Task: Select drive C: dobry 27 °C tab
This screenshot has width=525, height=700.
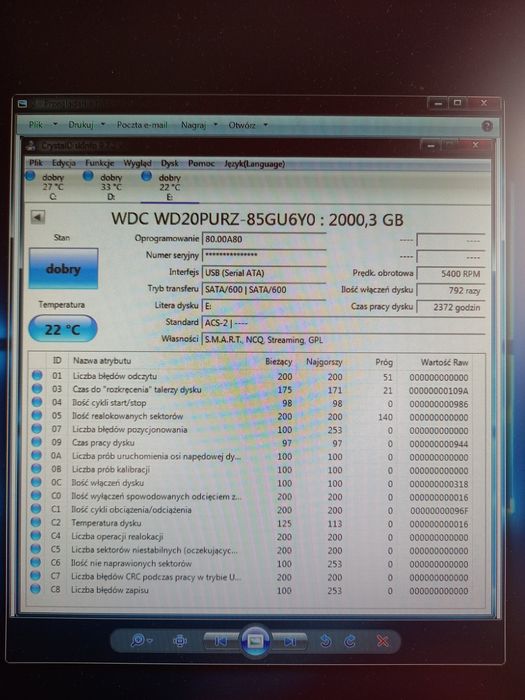Action: pyautogui.click(x=48, y=187)
